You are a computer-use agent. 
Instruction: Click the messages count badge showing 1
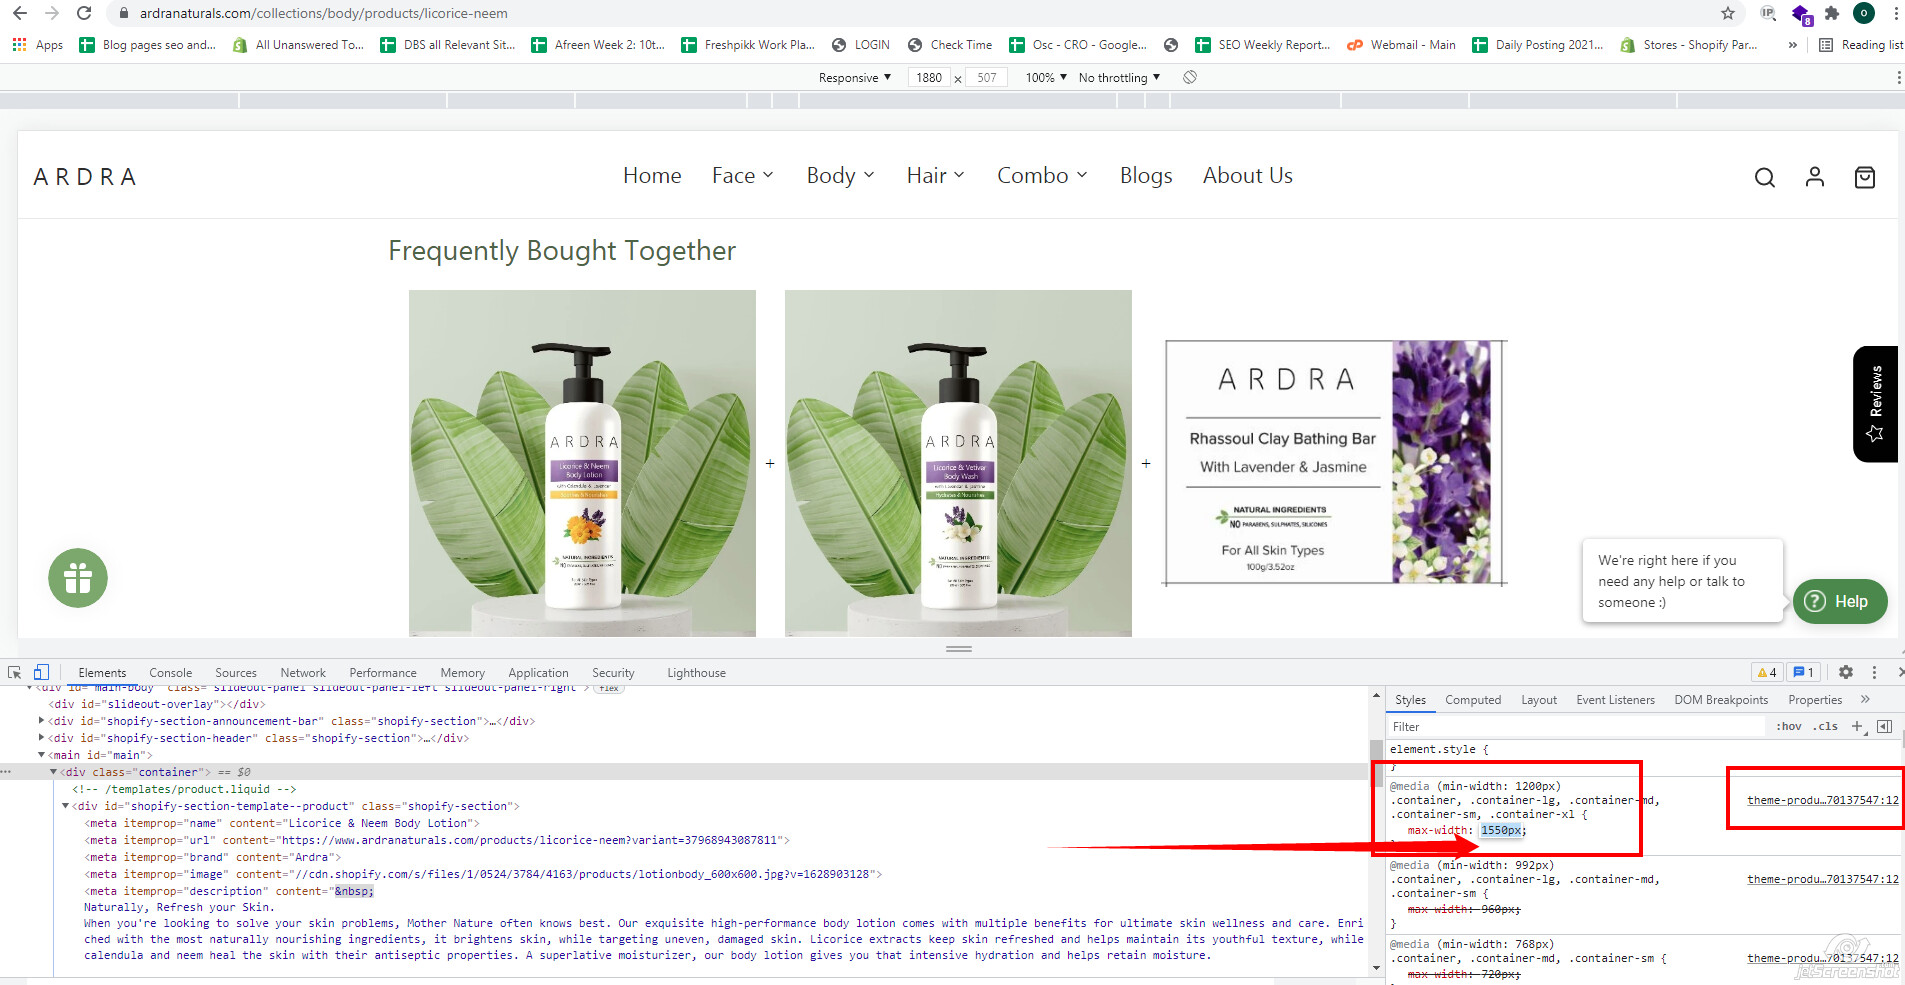point(1804,673)
